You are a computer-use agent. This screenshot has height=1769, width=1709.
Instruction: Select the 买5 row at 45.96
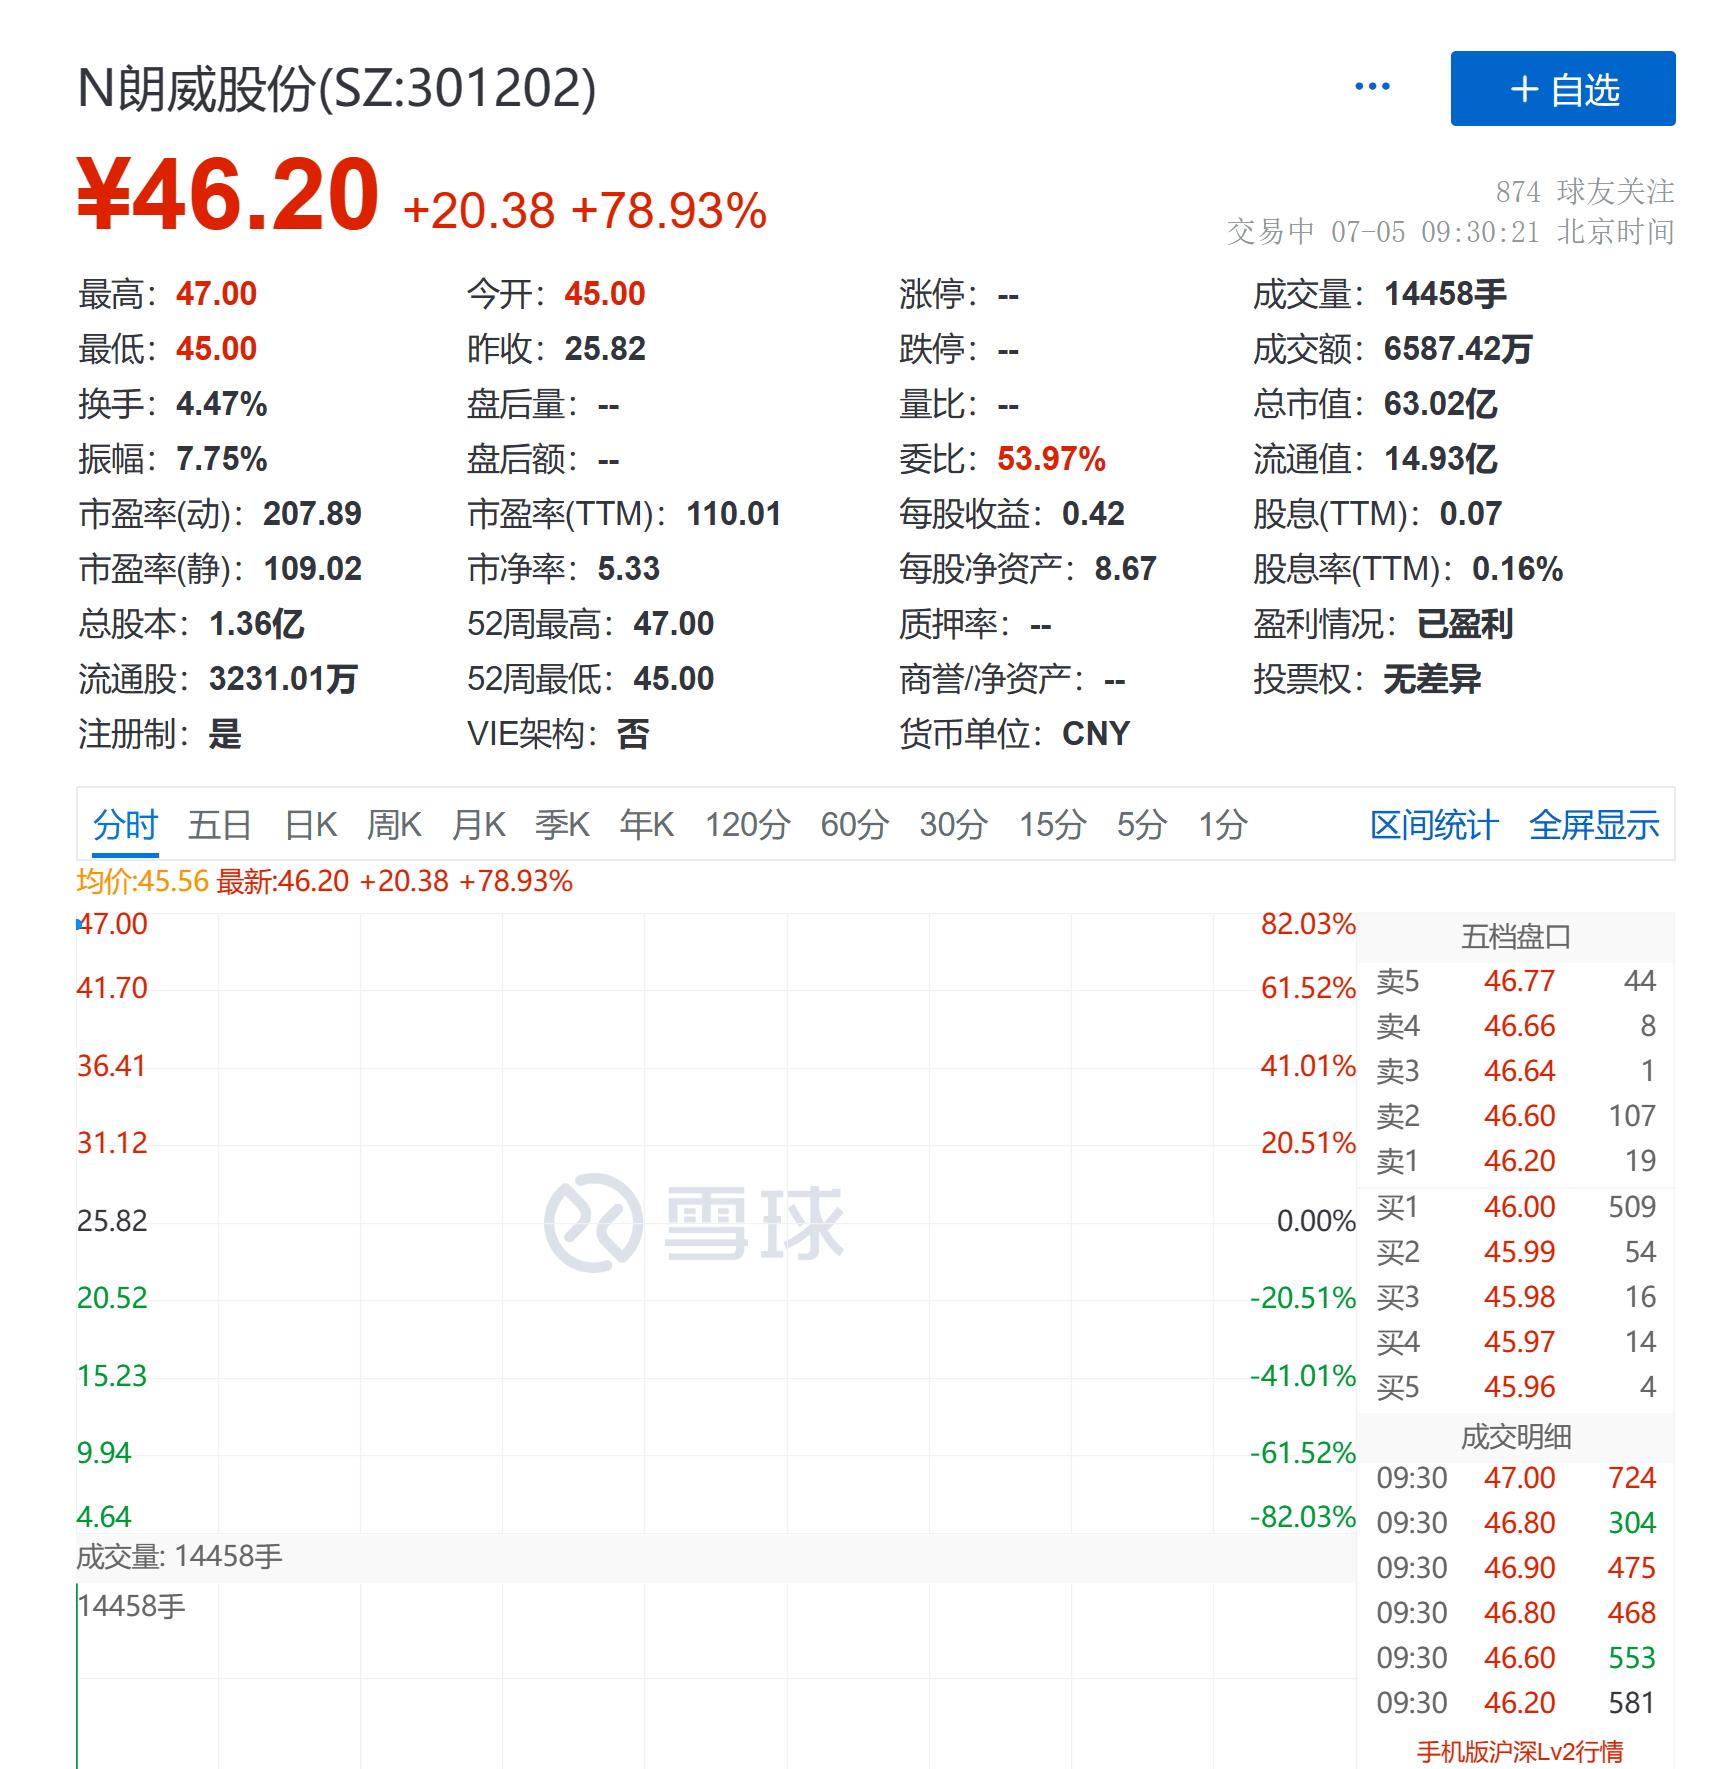point(1516,1387)
